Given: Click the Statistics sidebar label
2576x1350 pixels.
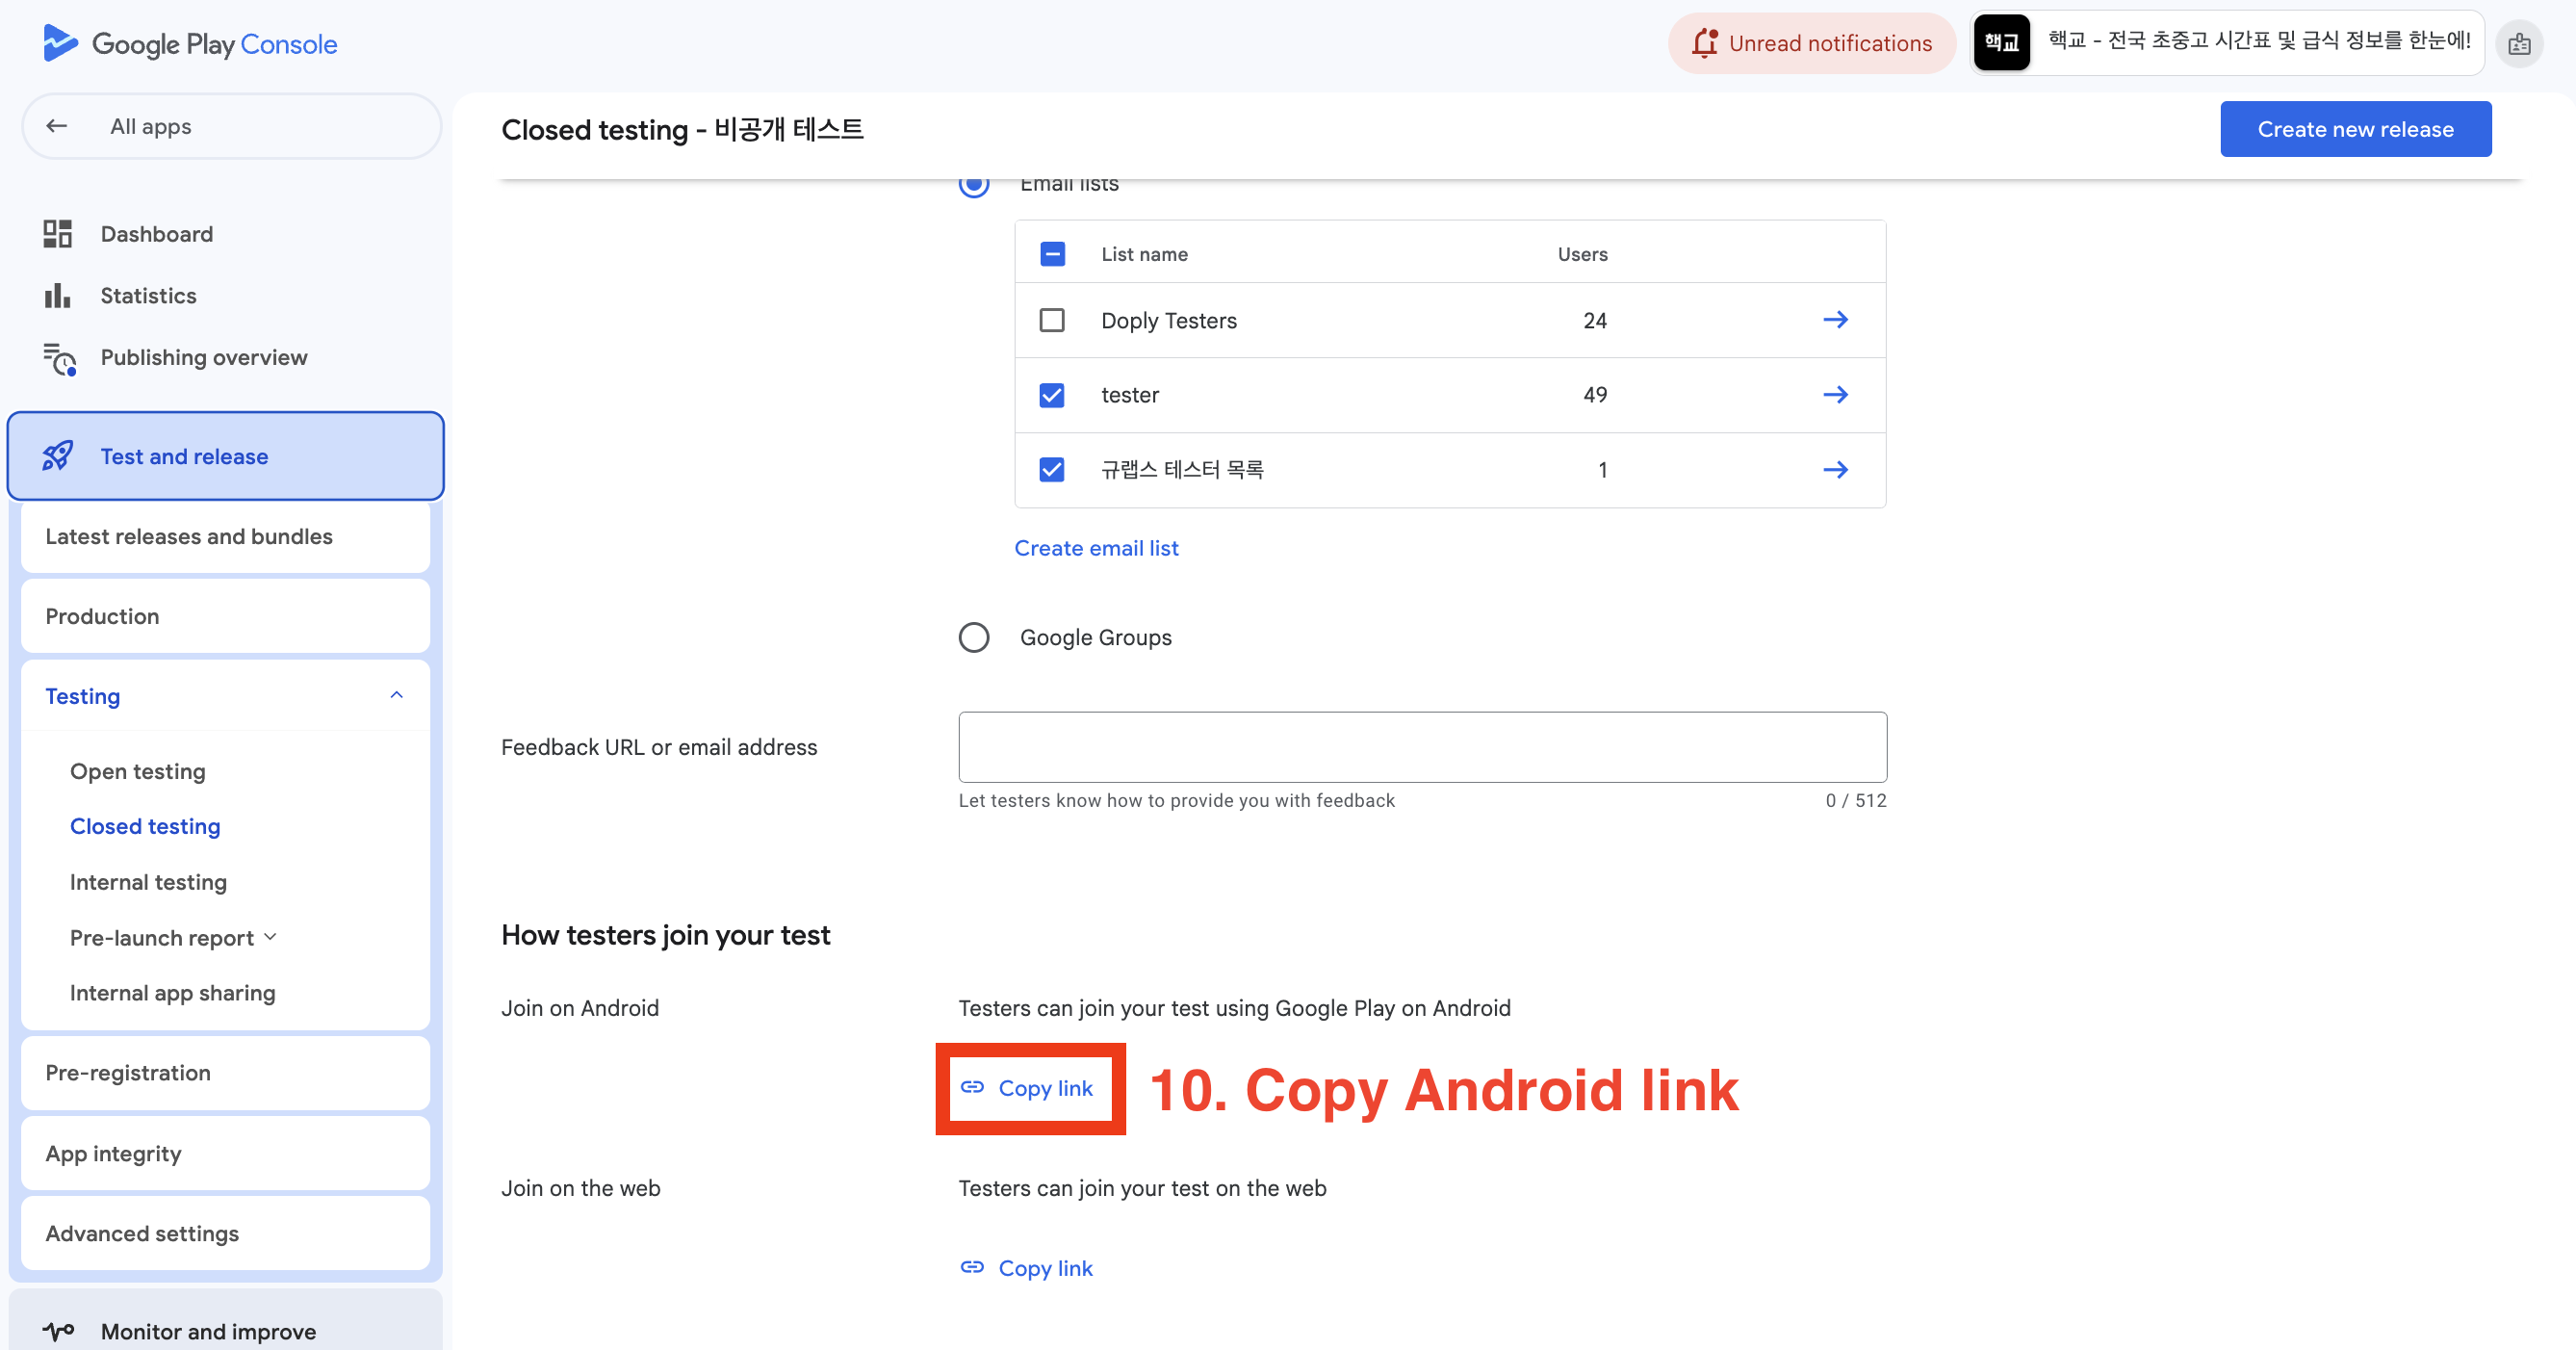Looking at the screenshot, I should click(x=148, y=295).
